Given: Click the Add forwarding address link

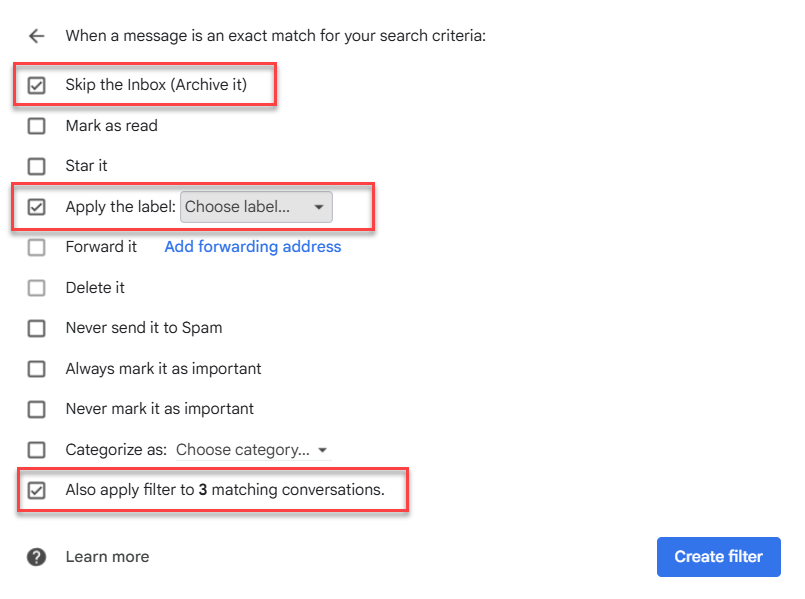Looking at the screenshot, I should pyautogui.click(x=253, y=247).
